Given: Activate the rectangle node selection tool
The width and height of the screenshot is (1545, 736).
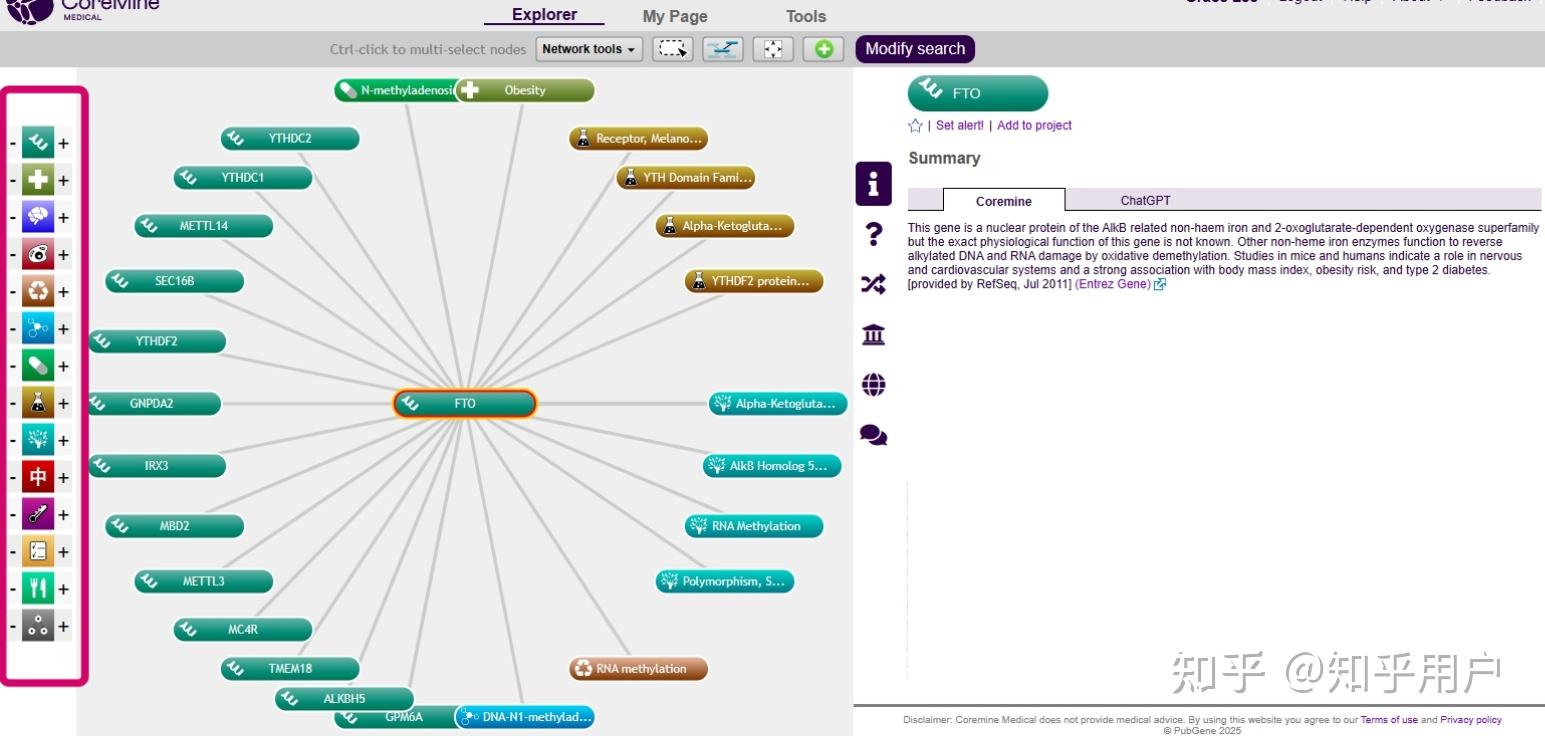Looking at the screenshot, I should [x=673, y=49].
